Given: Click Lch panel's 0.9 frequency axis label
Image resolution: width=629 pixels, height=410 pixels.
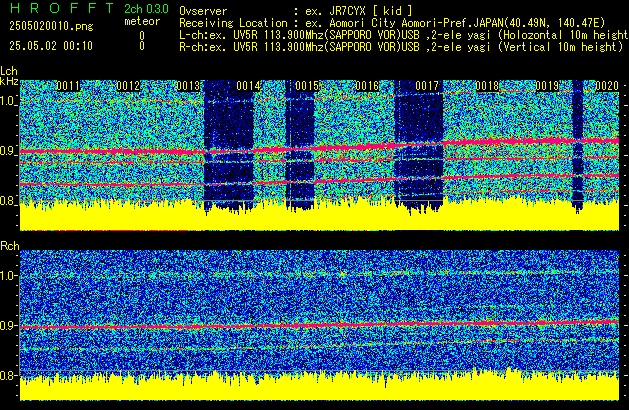Looking at the screenshot, I should [8, 151].
